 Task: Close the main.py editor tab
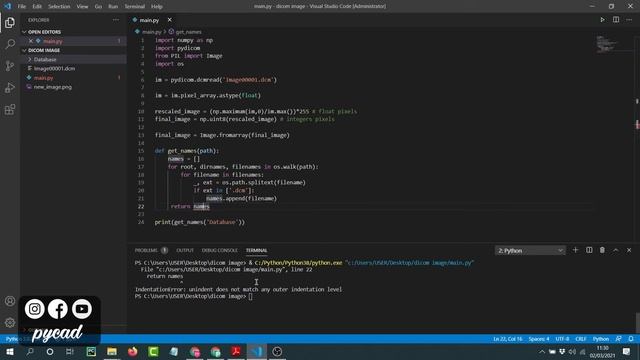click(169, 20)
